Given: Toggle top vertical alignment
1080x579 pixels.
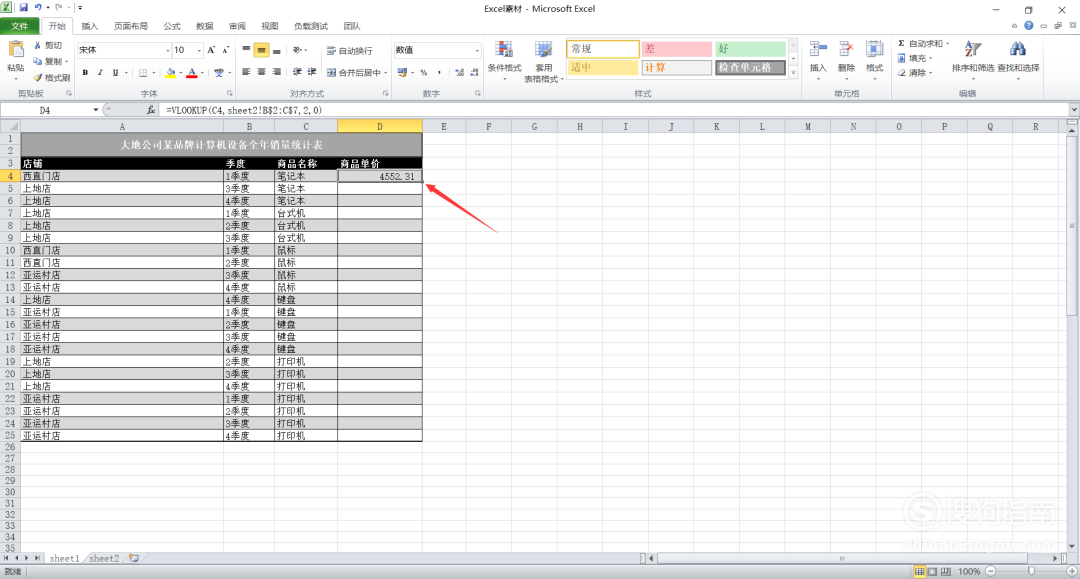Looking at the screenshot, I should (246, 50).
